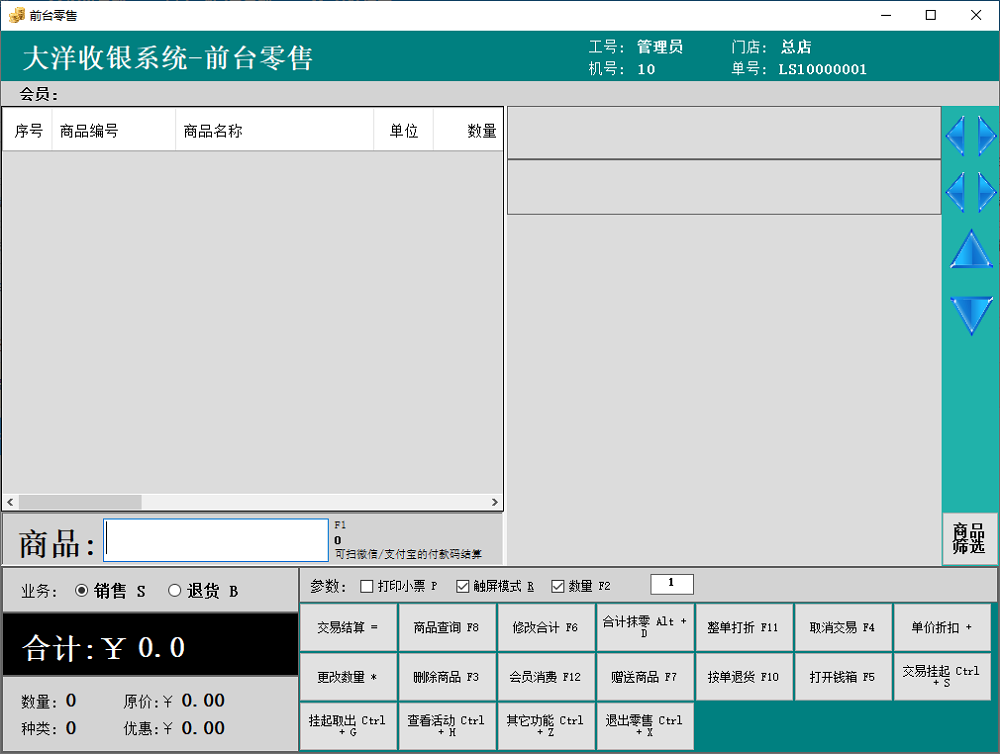The height and width of the screenshot is (754, 1000).
Task: Click the horizontal scrollbar right arrow
Action: point(494,502)
